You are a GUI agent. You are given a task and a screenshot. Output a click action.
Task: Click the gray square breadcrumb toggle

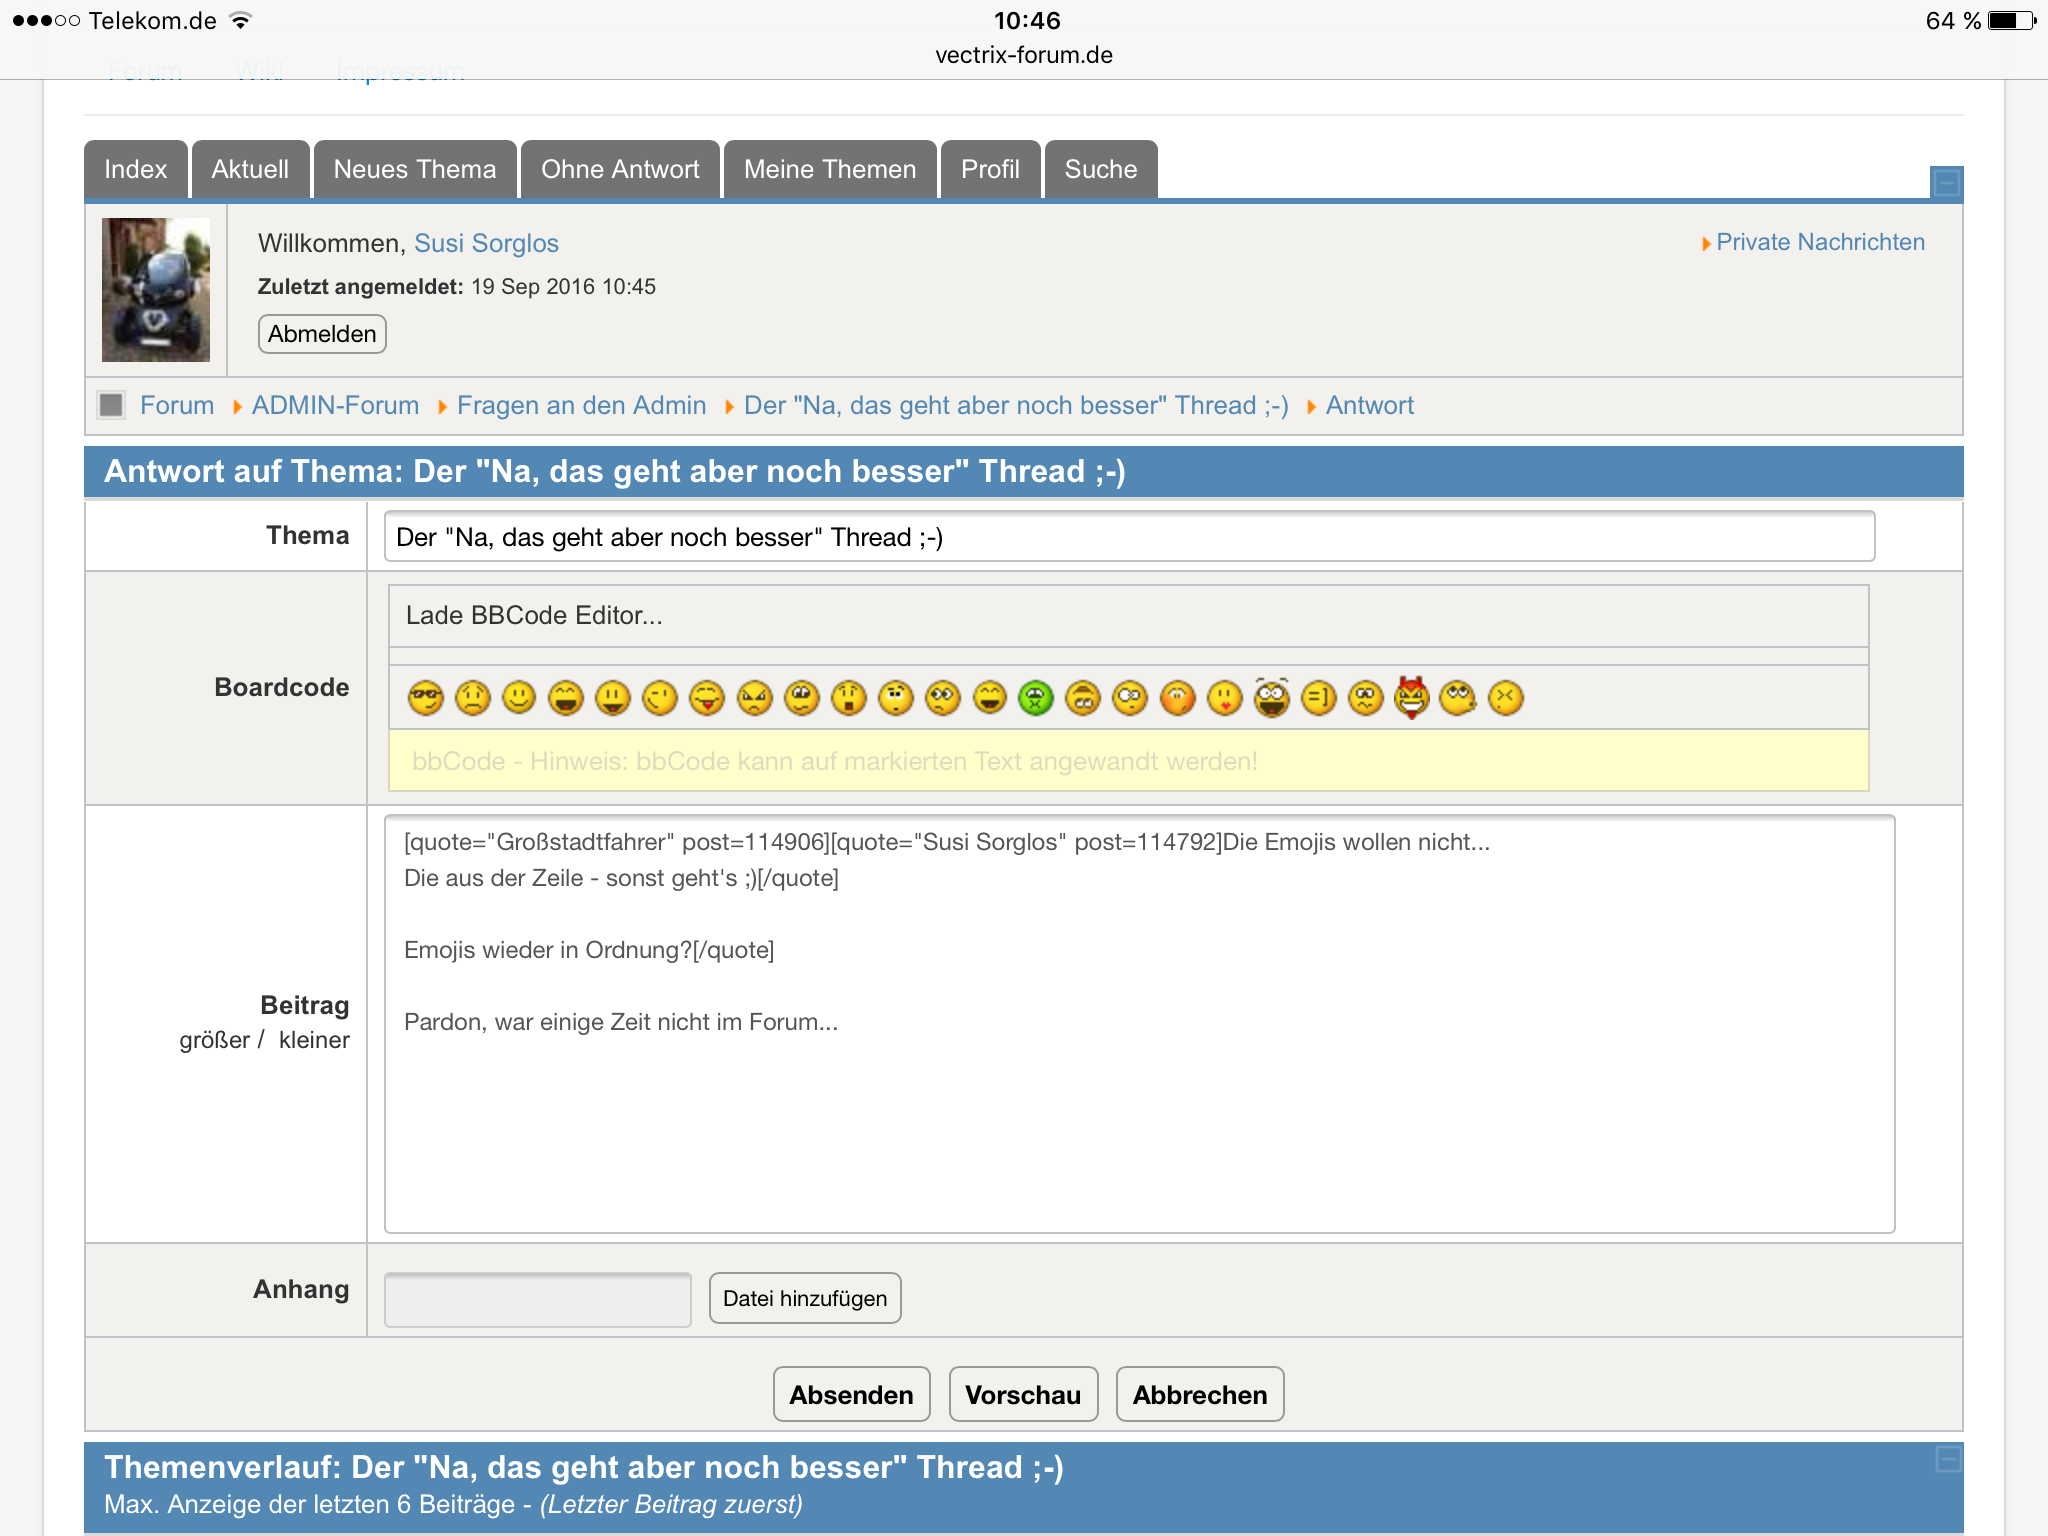coord(111,405)
